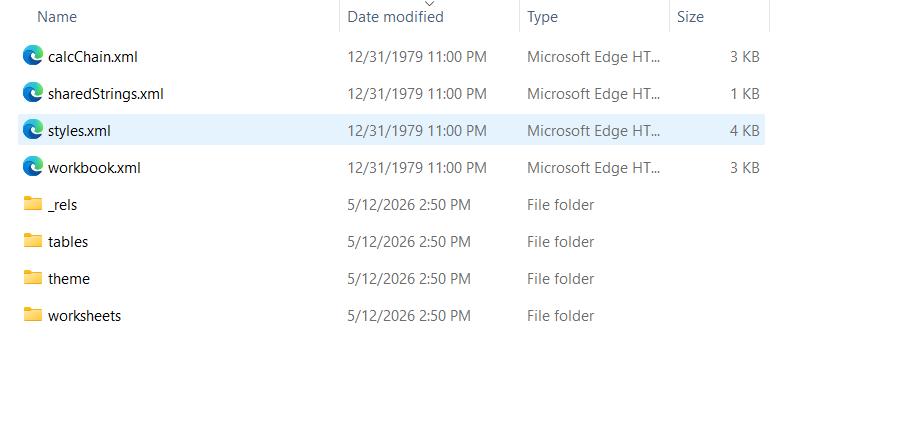Select the calcChain.xml Edge file icon
Image resolution: width=907 pixels, height=436 pixels.
tap(33, 56)
